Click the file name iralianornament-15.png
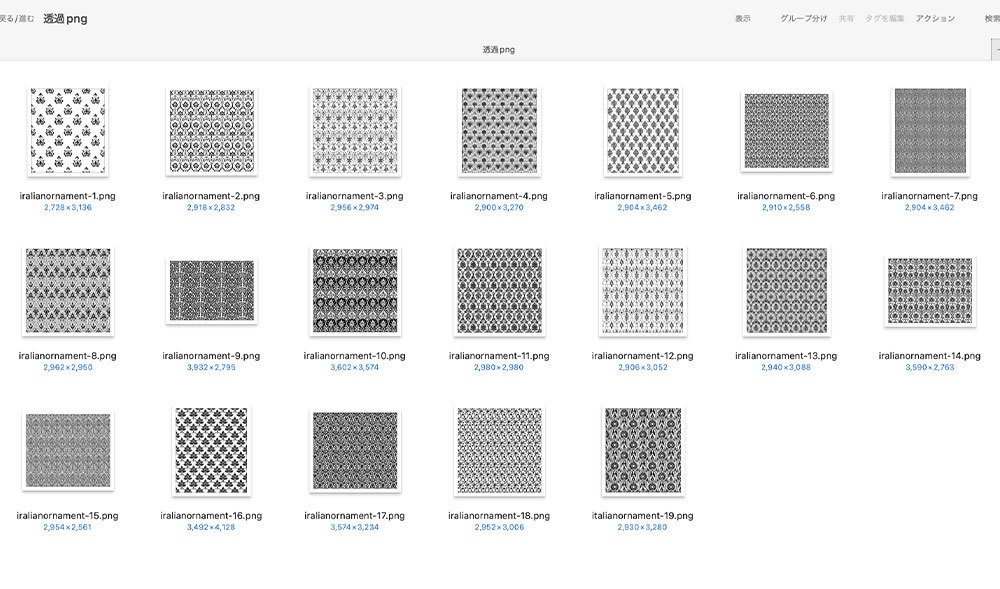 click(68, 516)
